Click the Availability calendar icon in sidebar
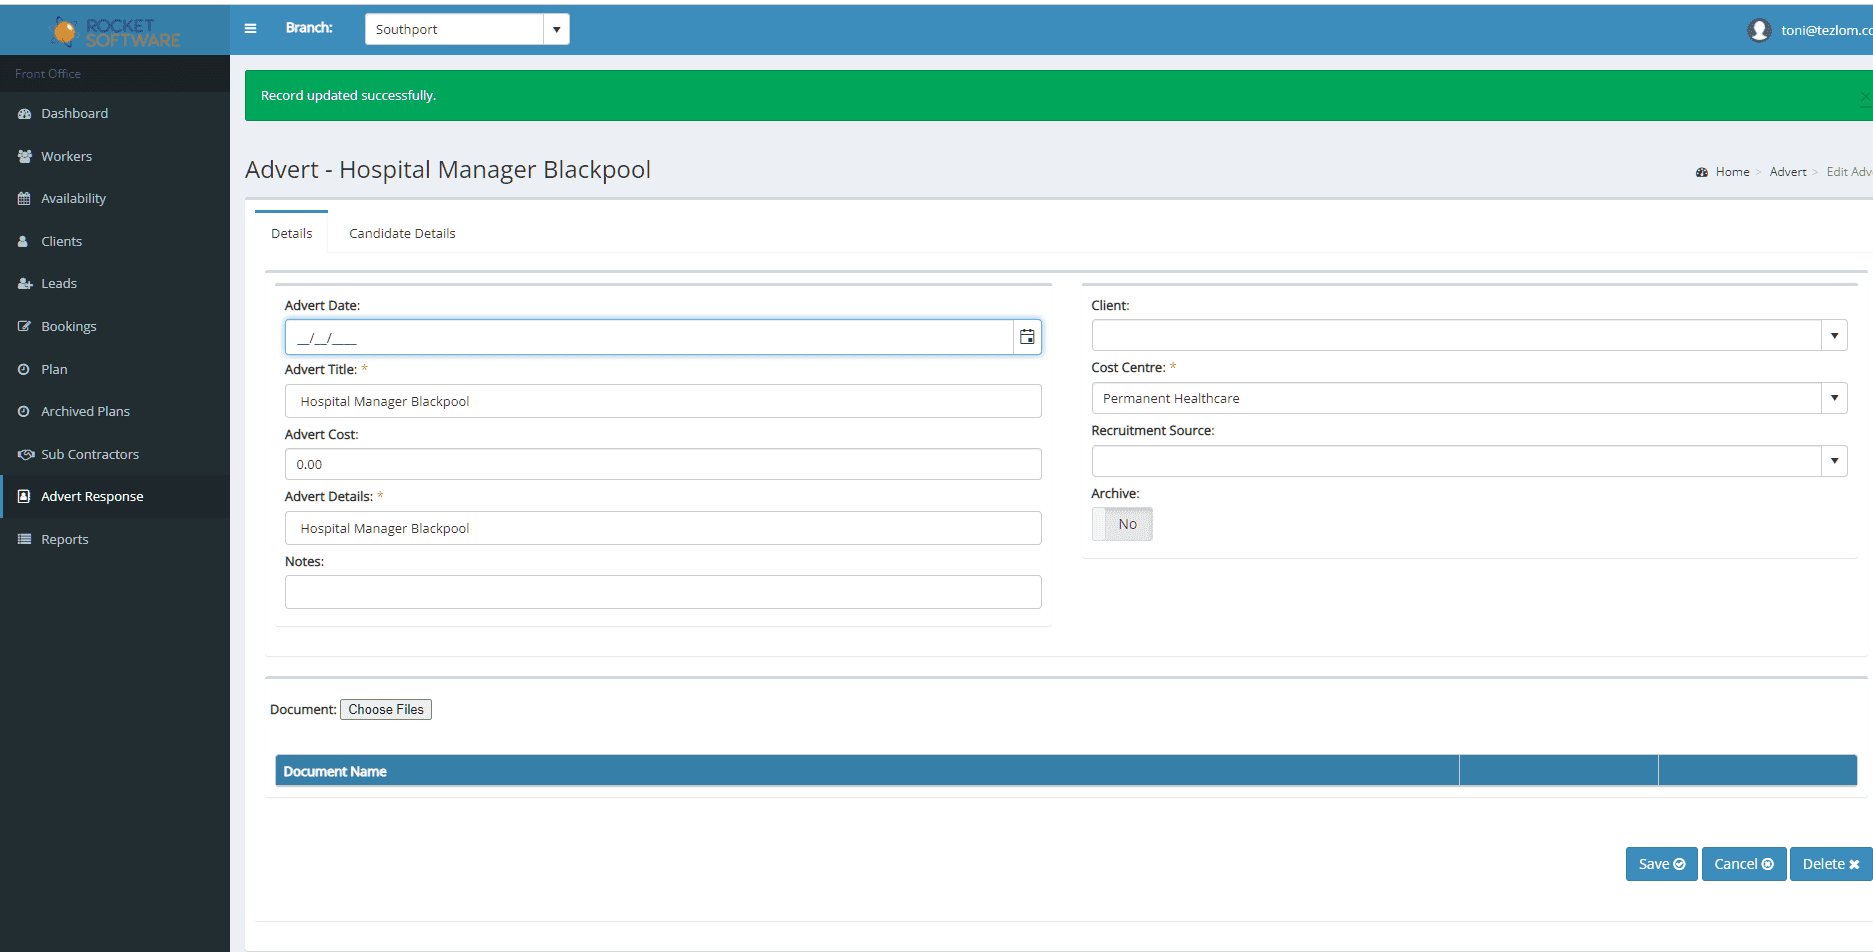Viewport: 1873px width, 952px height. coord(24,199)
